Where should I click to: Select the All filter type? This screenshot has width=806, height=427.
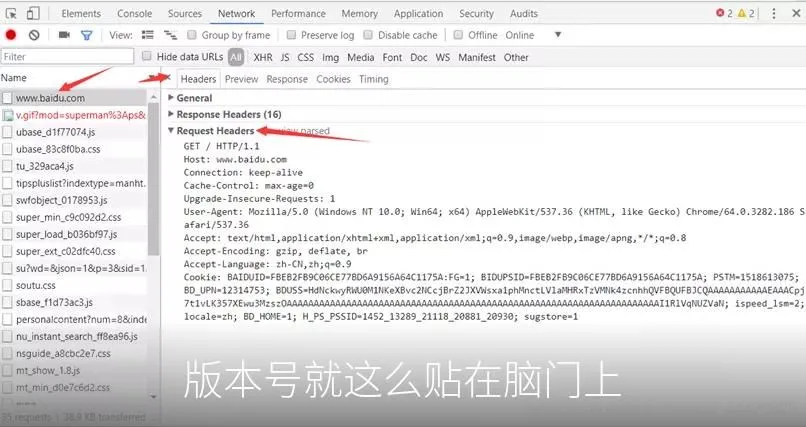tap(236, 57)
